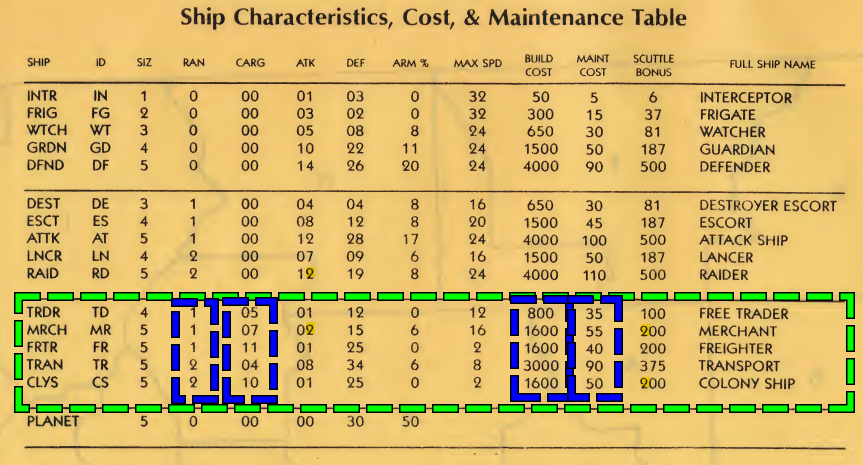Select the DEST ship code
Image resolution: width=863 pixels, height=465 pixels.
pos(43,204)
